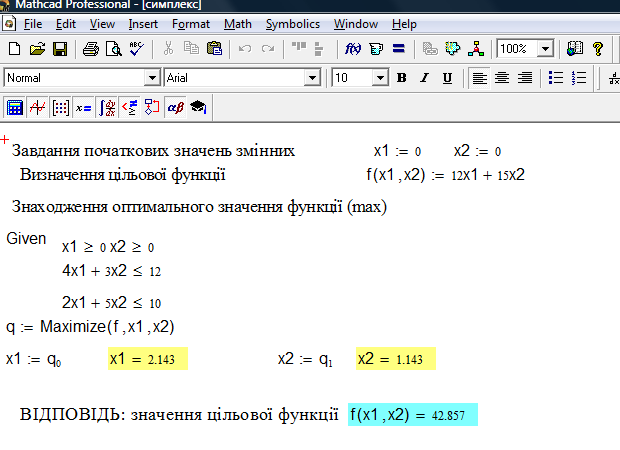Viewport: 620px width, 450px height.
Task: Expand the Arial font dropdown
Action: point(312,78)
